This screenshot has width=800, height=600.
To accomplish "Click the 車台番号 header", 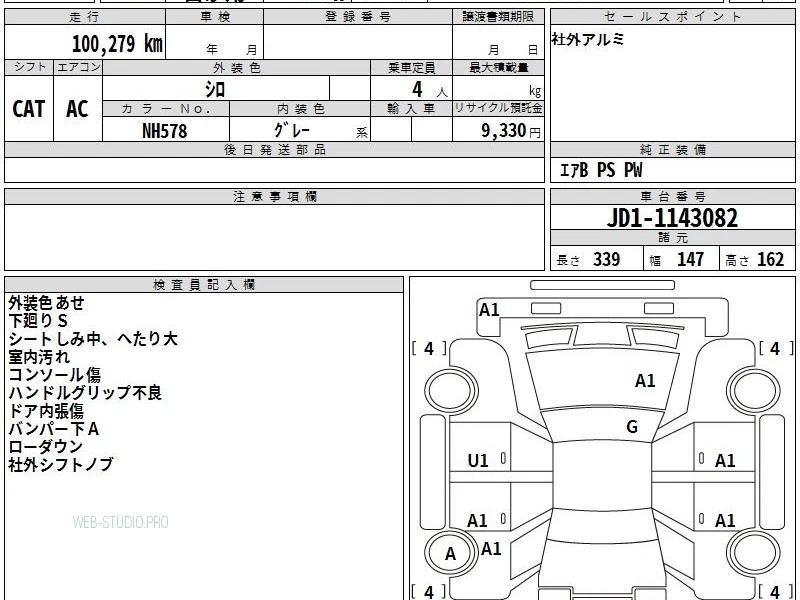I will [x=672, y=196].
